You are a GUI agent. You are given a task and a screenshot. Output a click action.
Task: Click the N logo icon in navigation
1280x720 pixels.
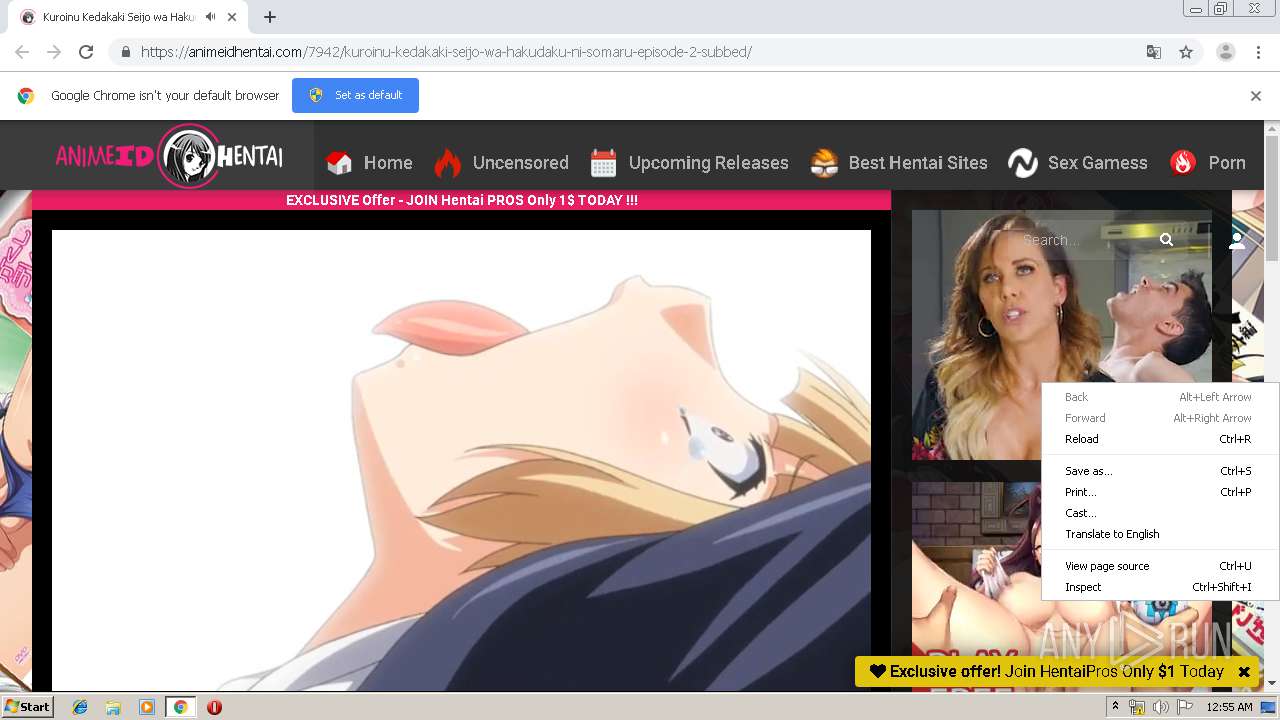[1023, 163]
